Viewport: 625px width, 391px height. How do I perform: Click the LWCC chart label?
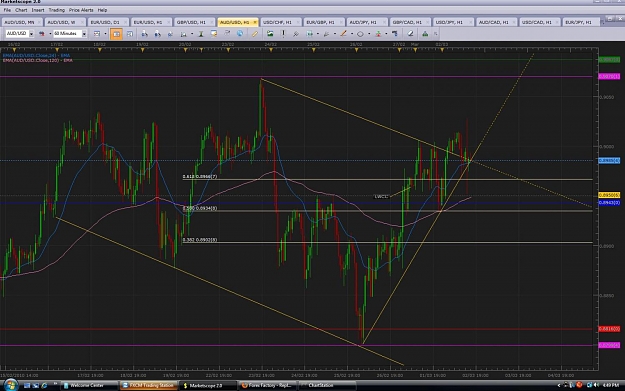(381, 196)
